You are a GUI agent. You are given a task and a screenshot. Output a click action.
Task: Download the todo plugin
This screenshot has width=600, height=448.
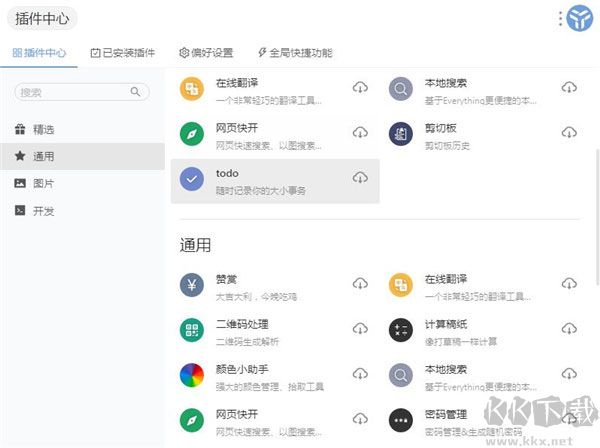360,177
